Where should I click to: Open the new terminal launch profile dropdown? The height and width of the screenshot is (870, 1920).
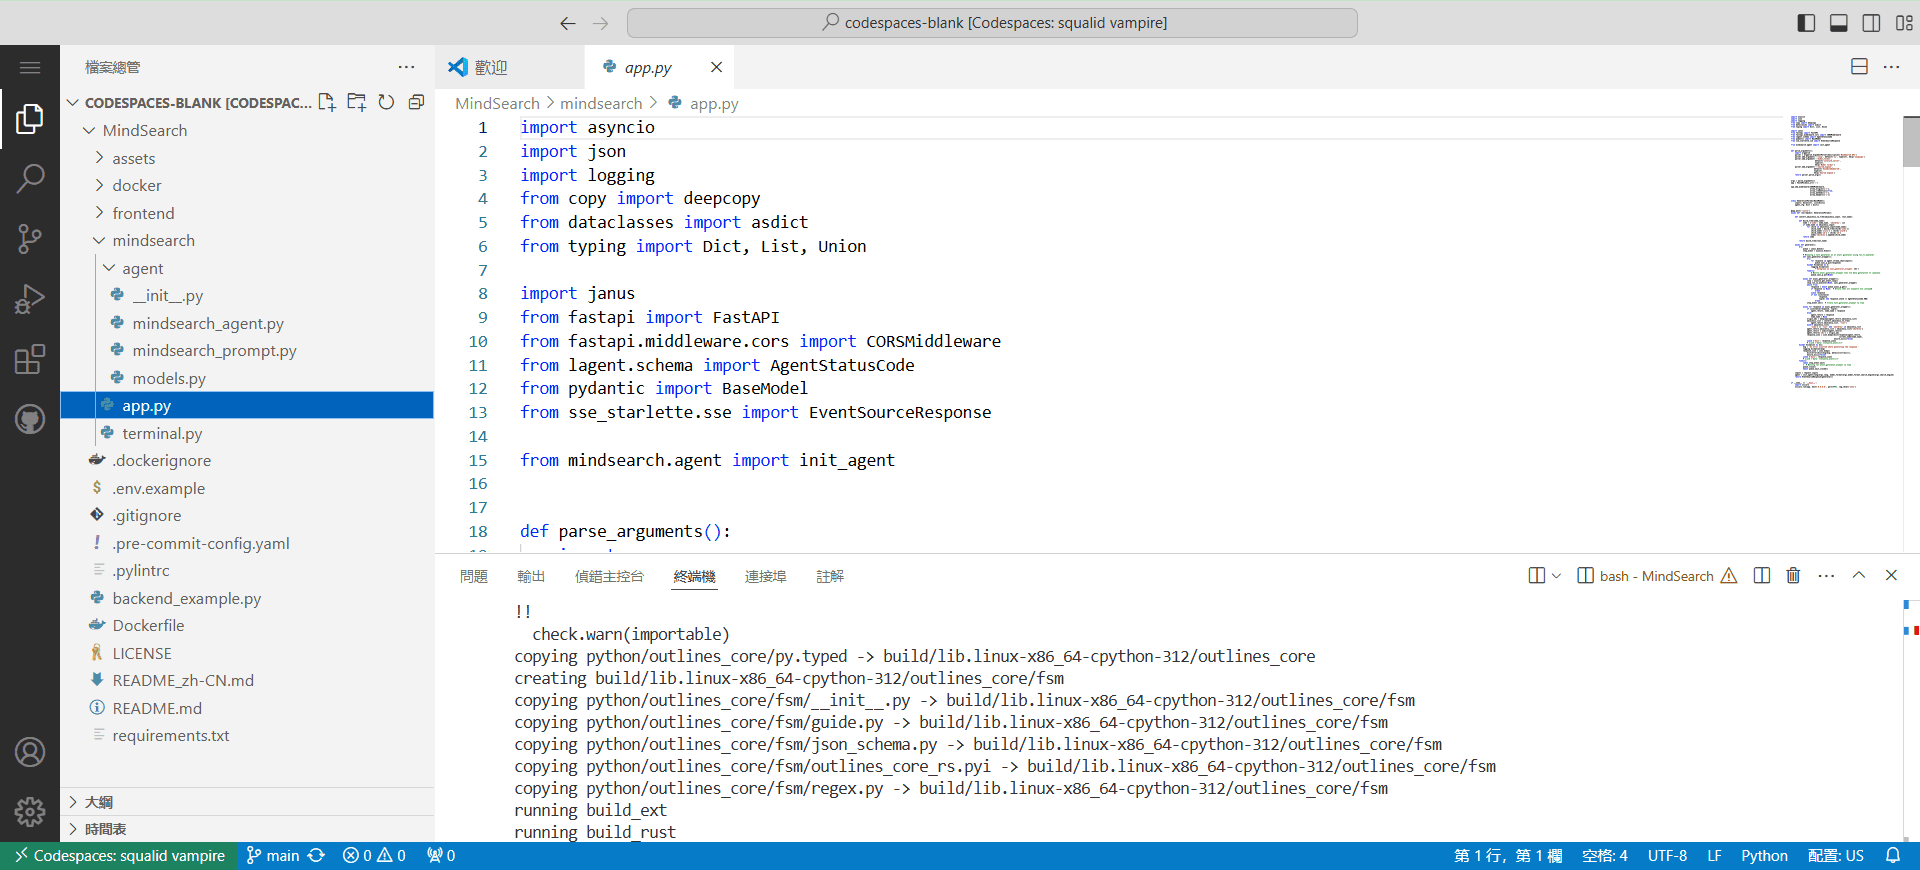(x=1557, y=576)
